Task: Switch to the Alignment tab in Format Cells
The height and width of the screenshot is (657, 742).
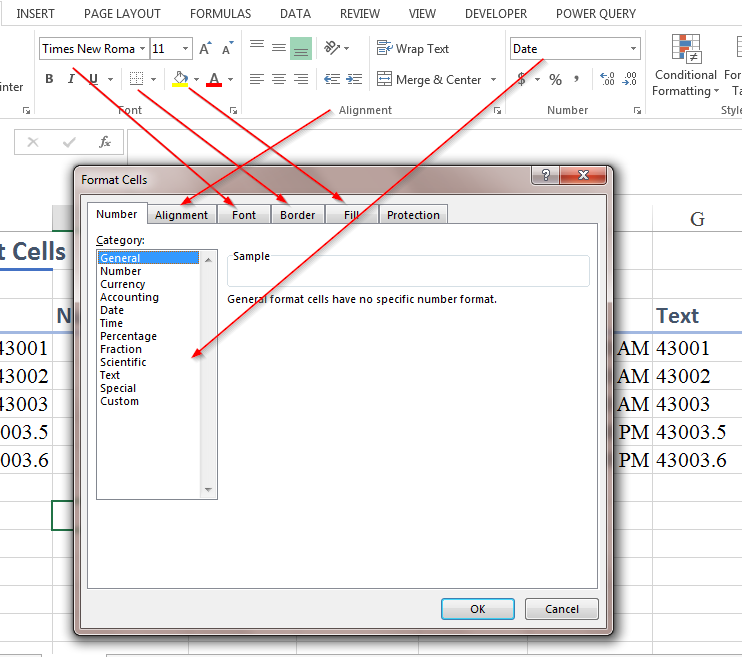Action: point(181,215)
